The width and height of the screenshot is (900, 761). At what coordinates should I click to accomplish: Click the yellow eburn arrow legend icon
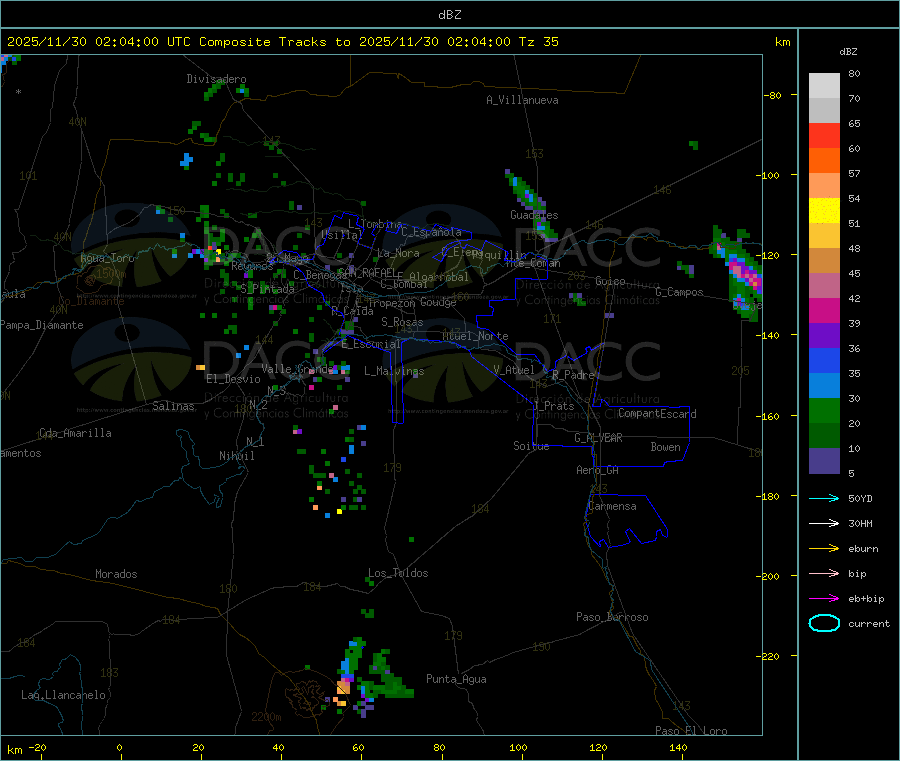point(824,549)
